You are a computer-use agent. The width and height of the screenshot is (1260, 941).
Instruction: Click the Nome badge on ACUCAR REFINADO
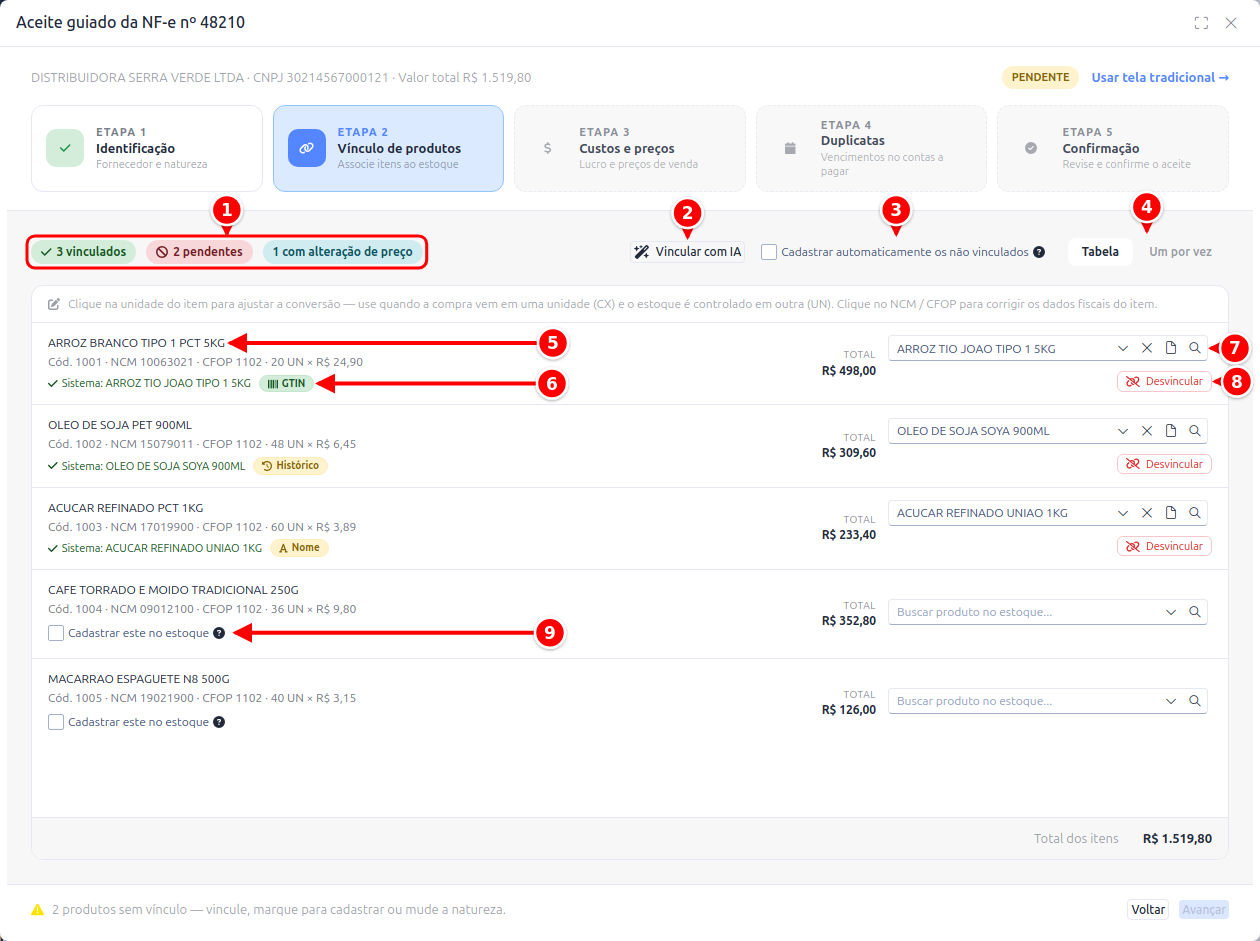(299, 548)
